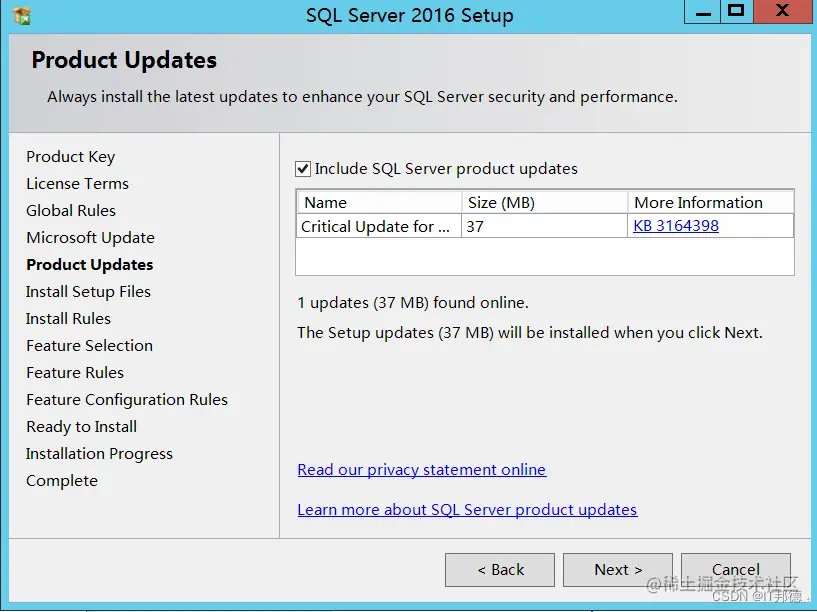The width and height of the screenshot is (817, 612).
Task: Select the Install Setup Files step
Action: pos(88,292)
